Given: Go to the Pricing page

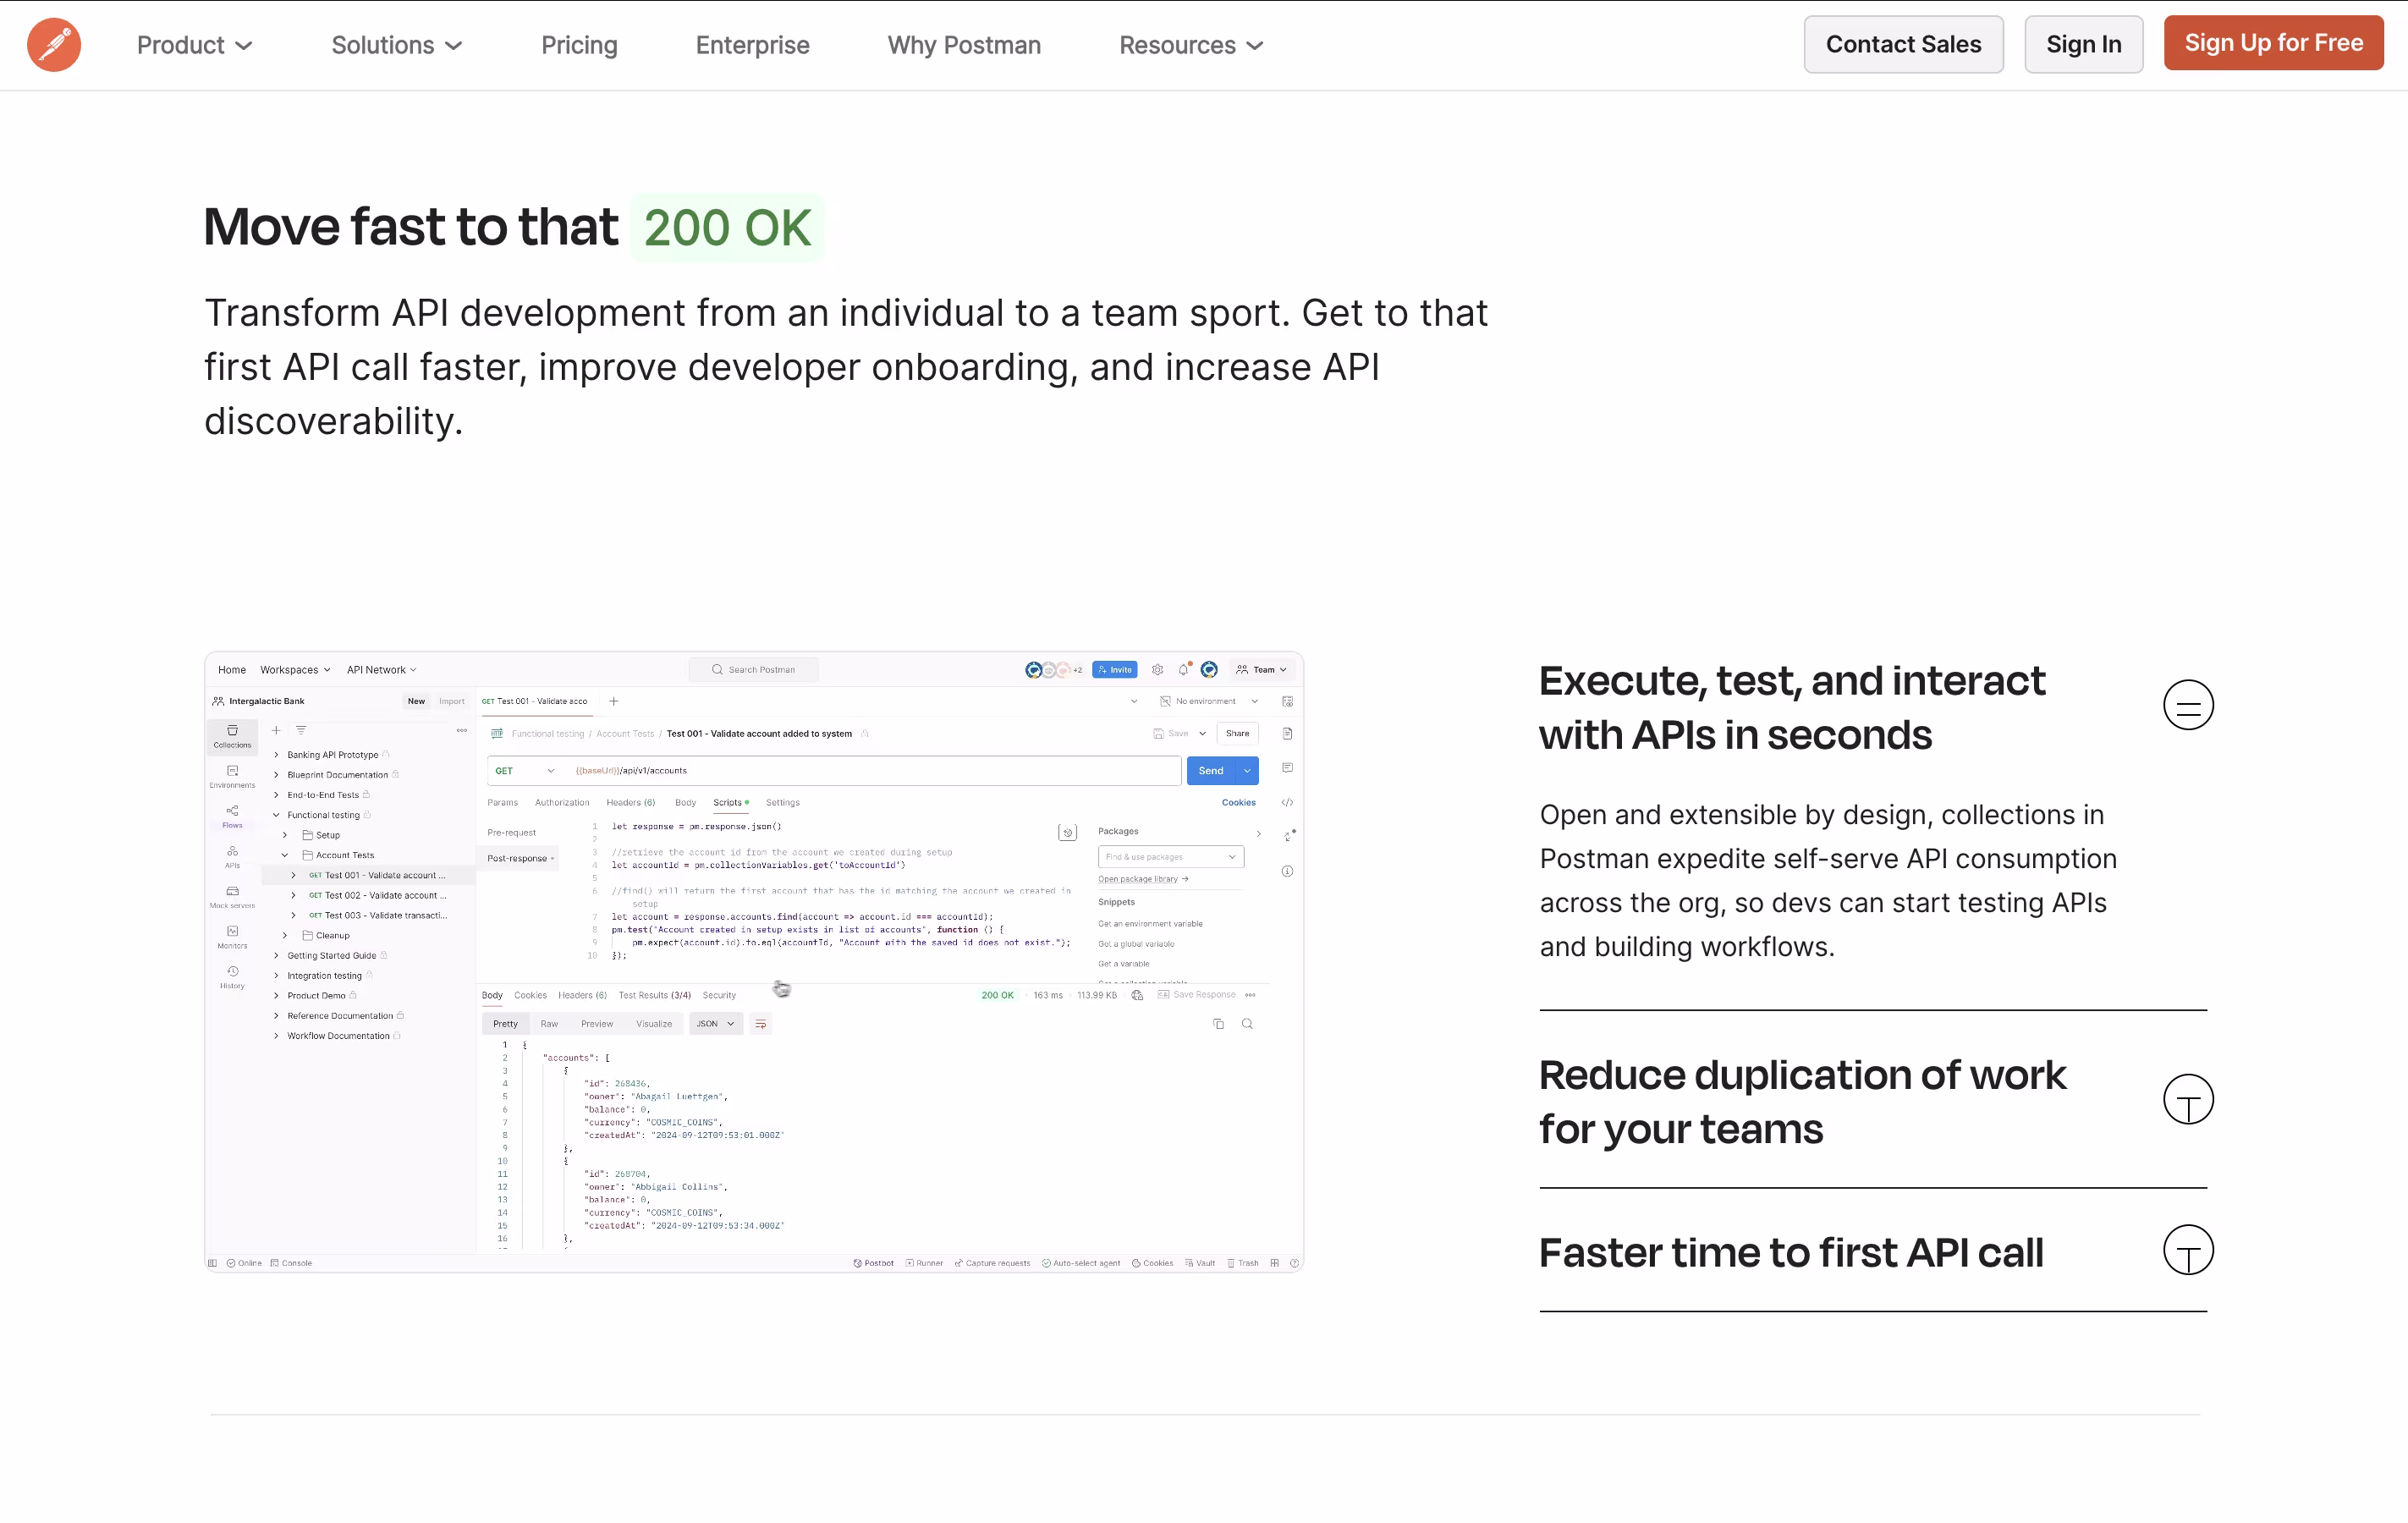Looking at the screenshot, I should (x=579, y=45).
